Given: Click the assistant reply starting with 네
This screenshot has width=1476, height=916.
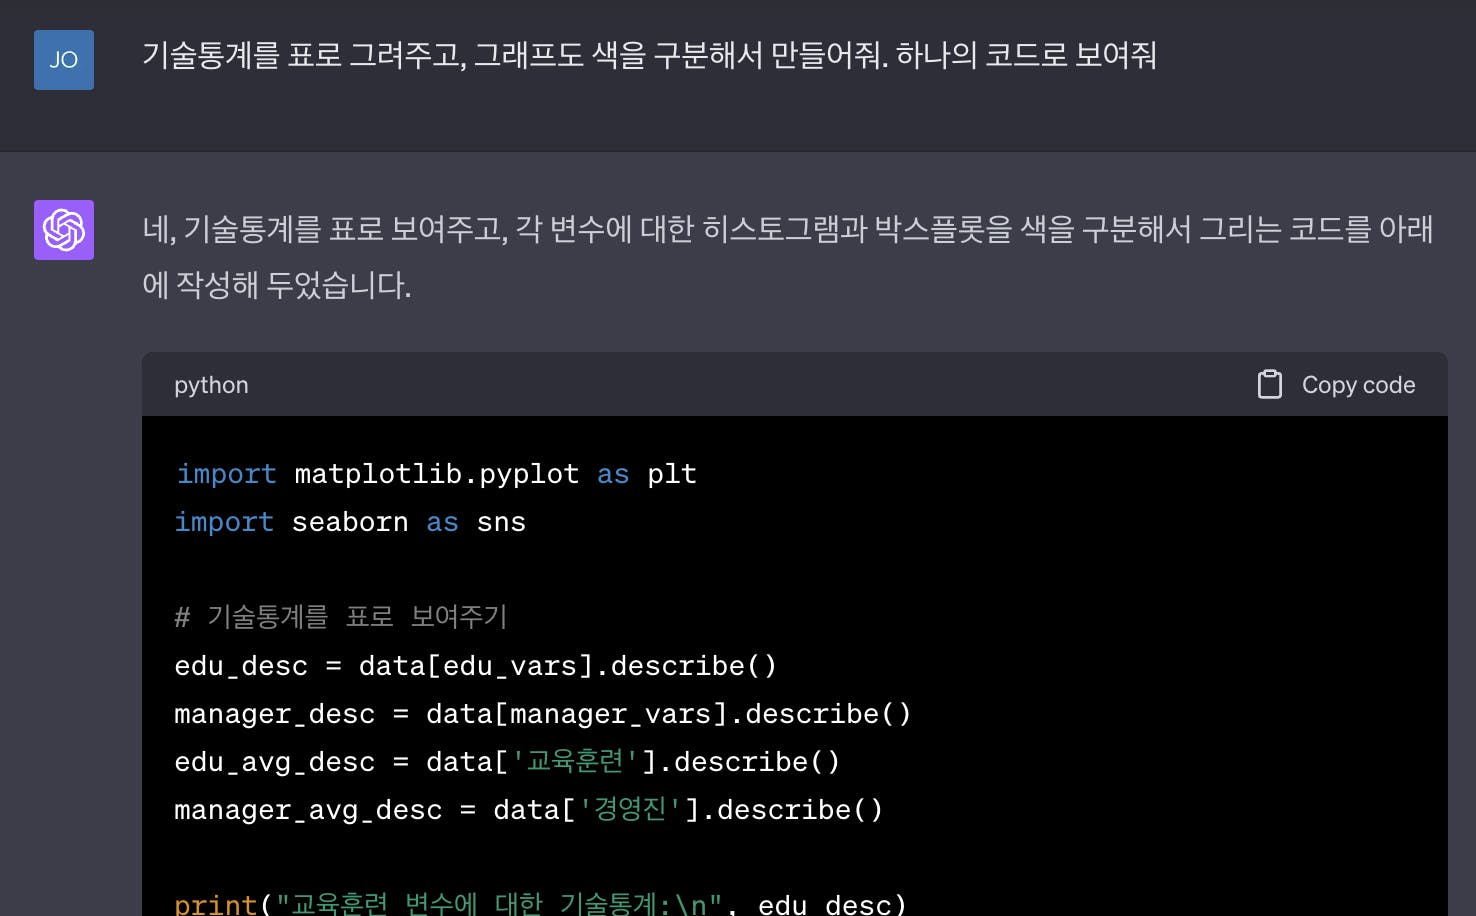Looking at the screenshot, I should (787, 256).
